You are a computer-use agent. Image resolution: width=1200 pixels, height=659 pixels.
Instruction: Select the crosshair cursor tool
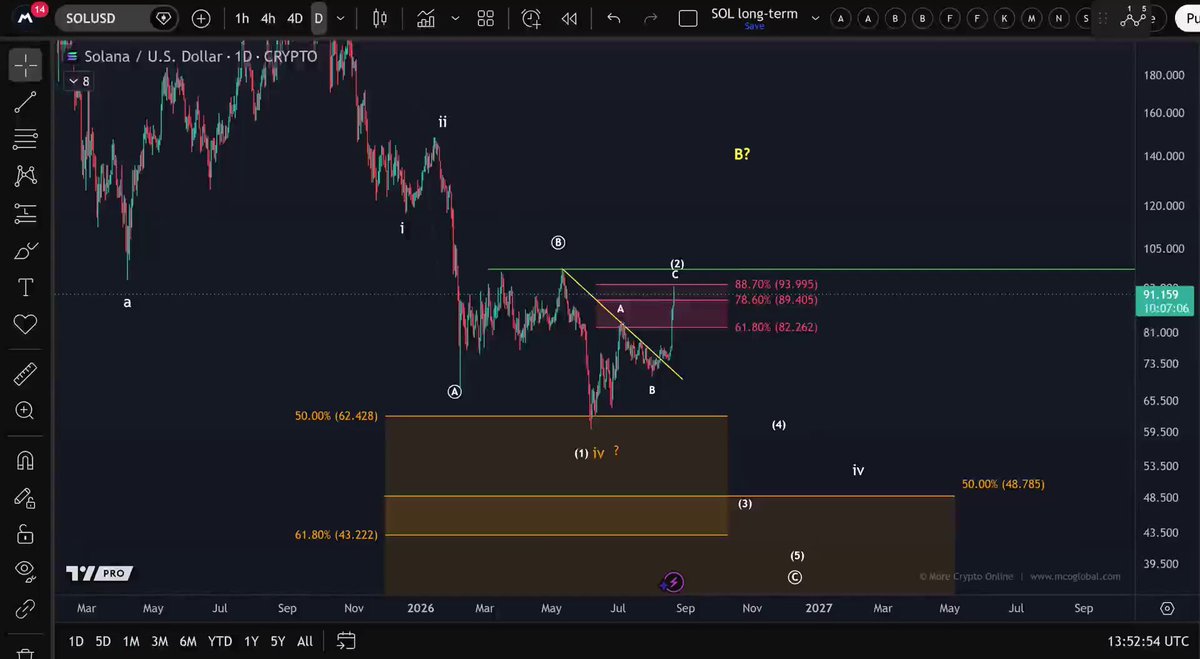[x=25, y=65]
